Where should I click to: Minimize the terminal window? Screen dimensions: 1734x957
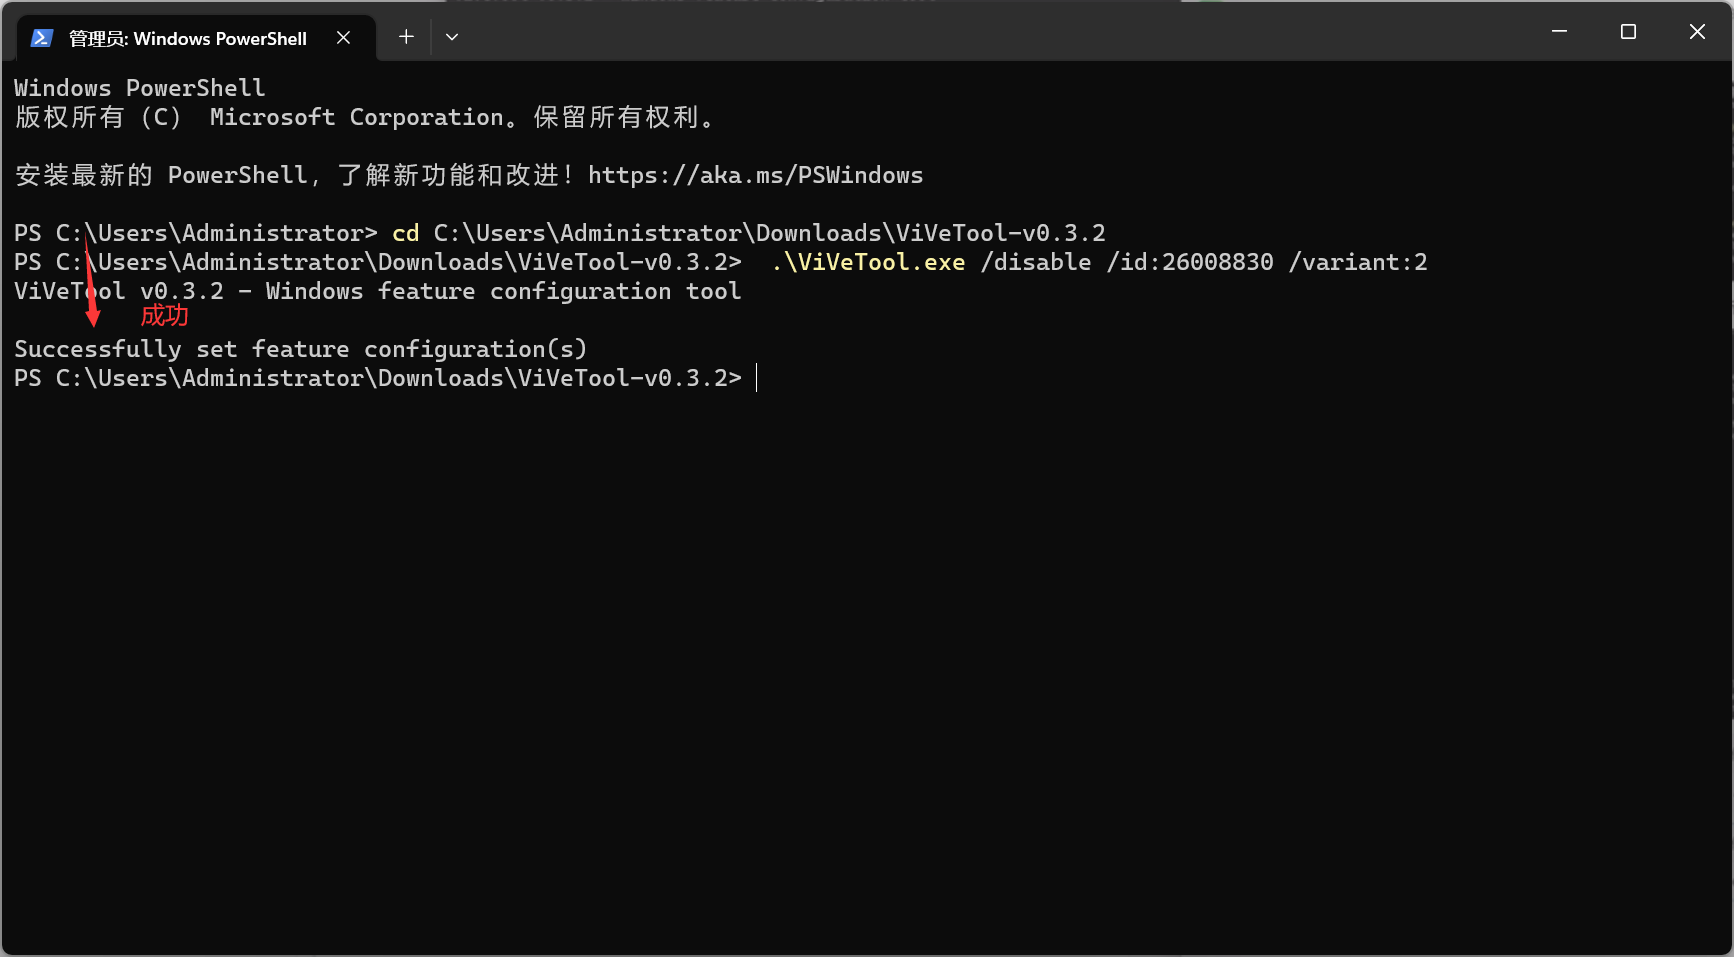click(x=1559, y=32)
